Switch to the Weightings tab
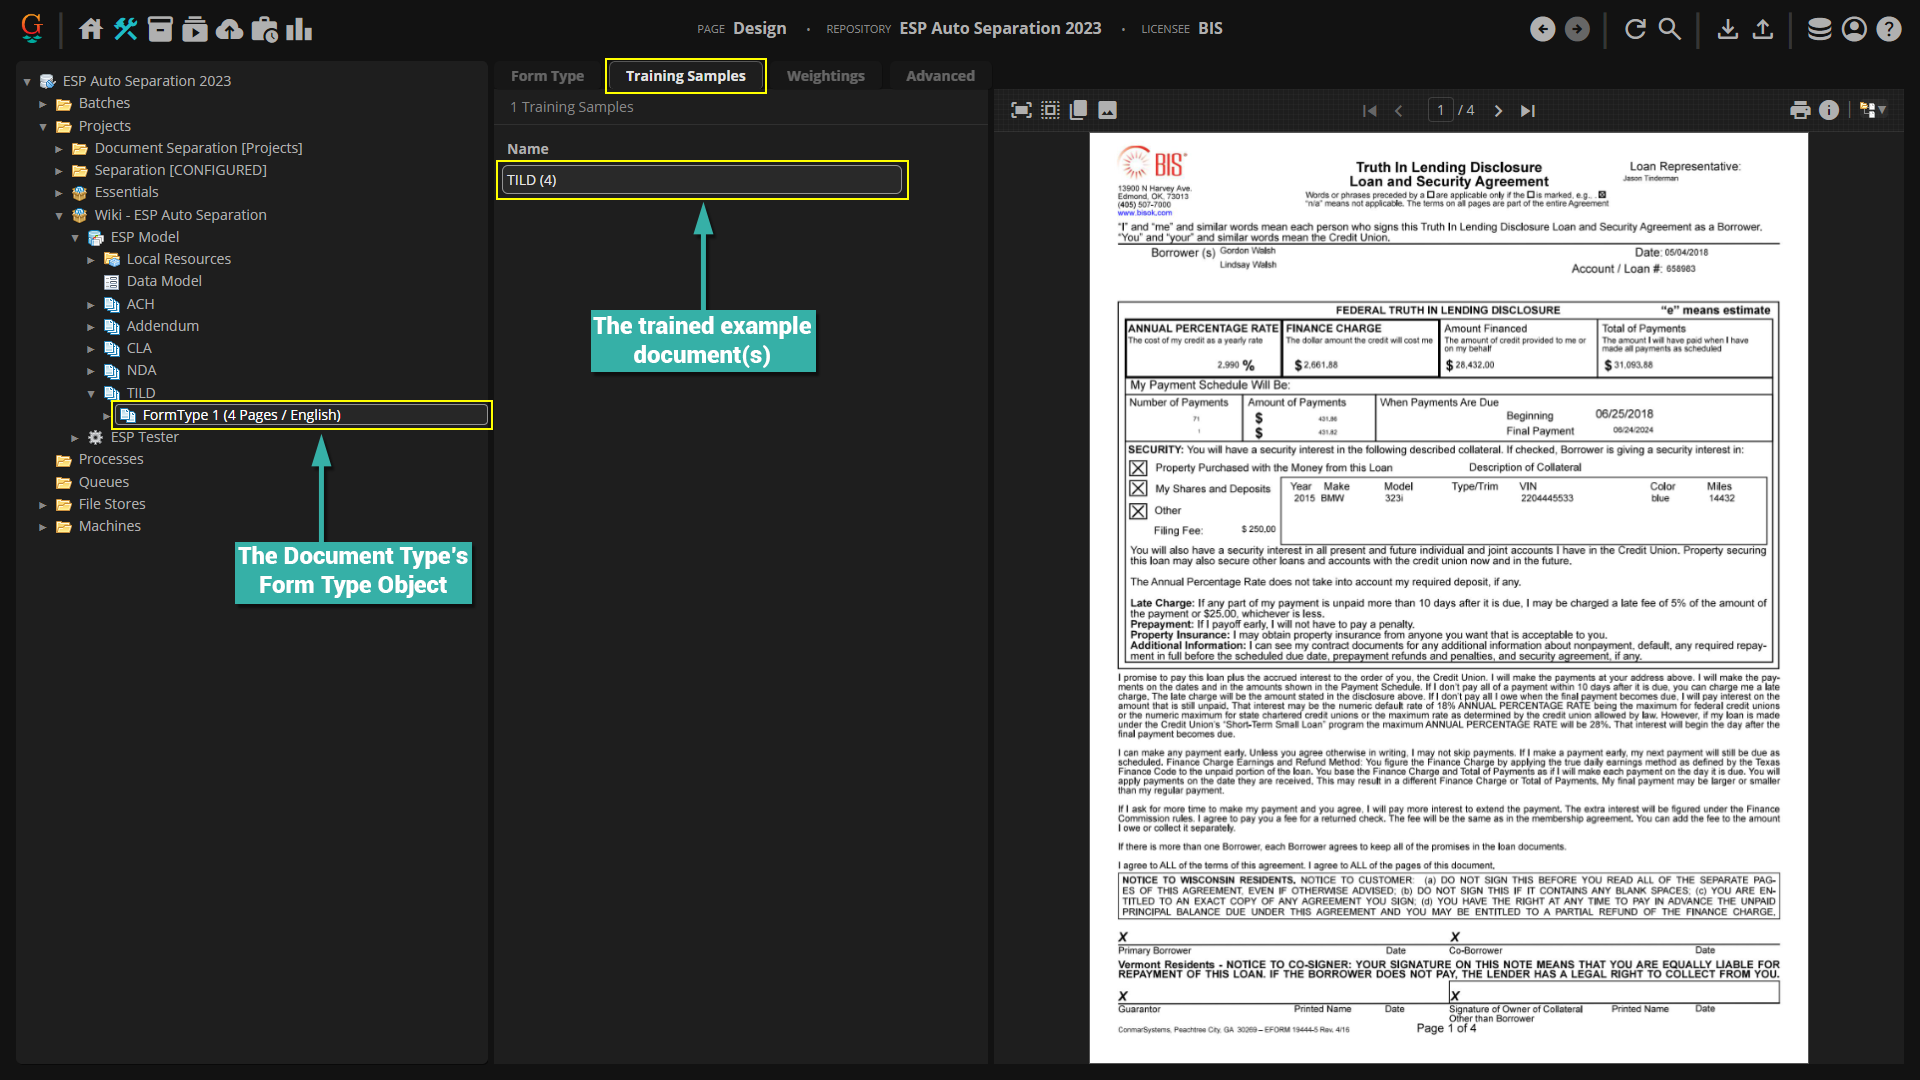Viewport: 1920px width, 1080px height. tap(825, 76)
